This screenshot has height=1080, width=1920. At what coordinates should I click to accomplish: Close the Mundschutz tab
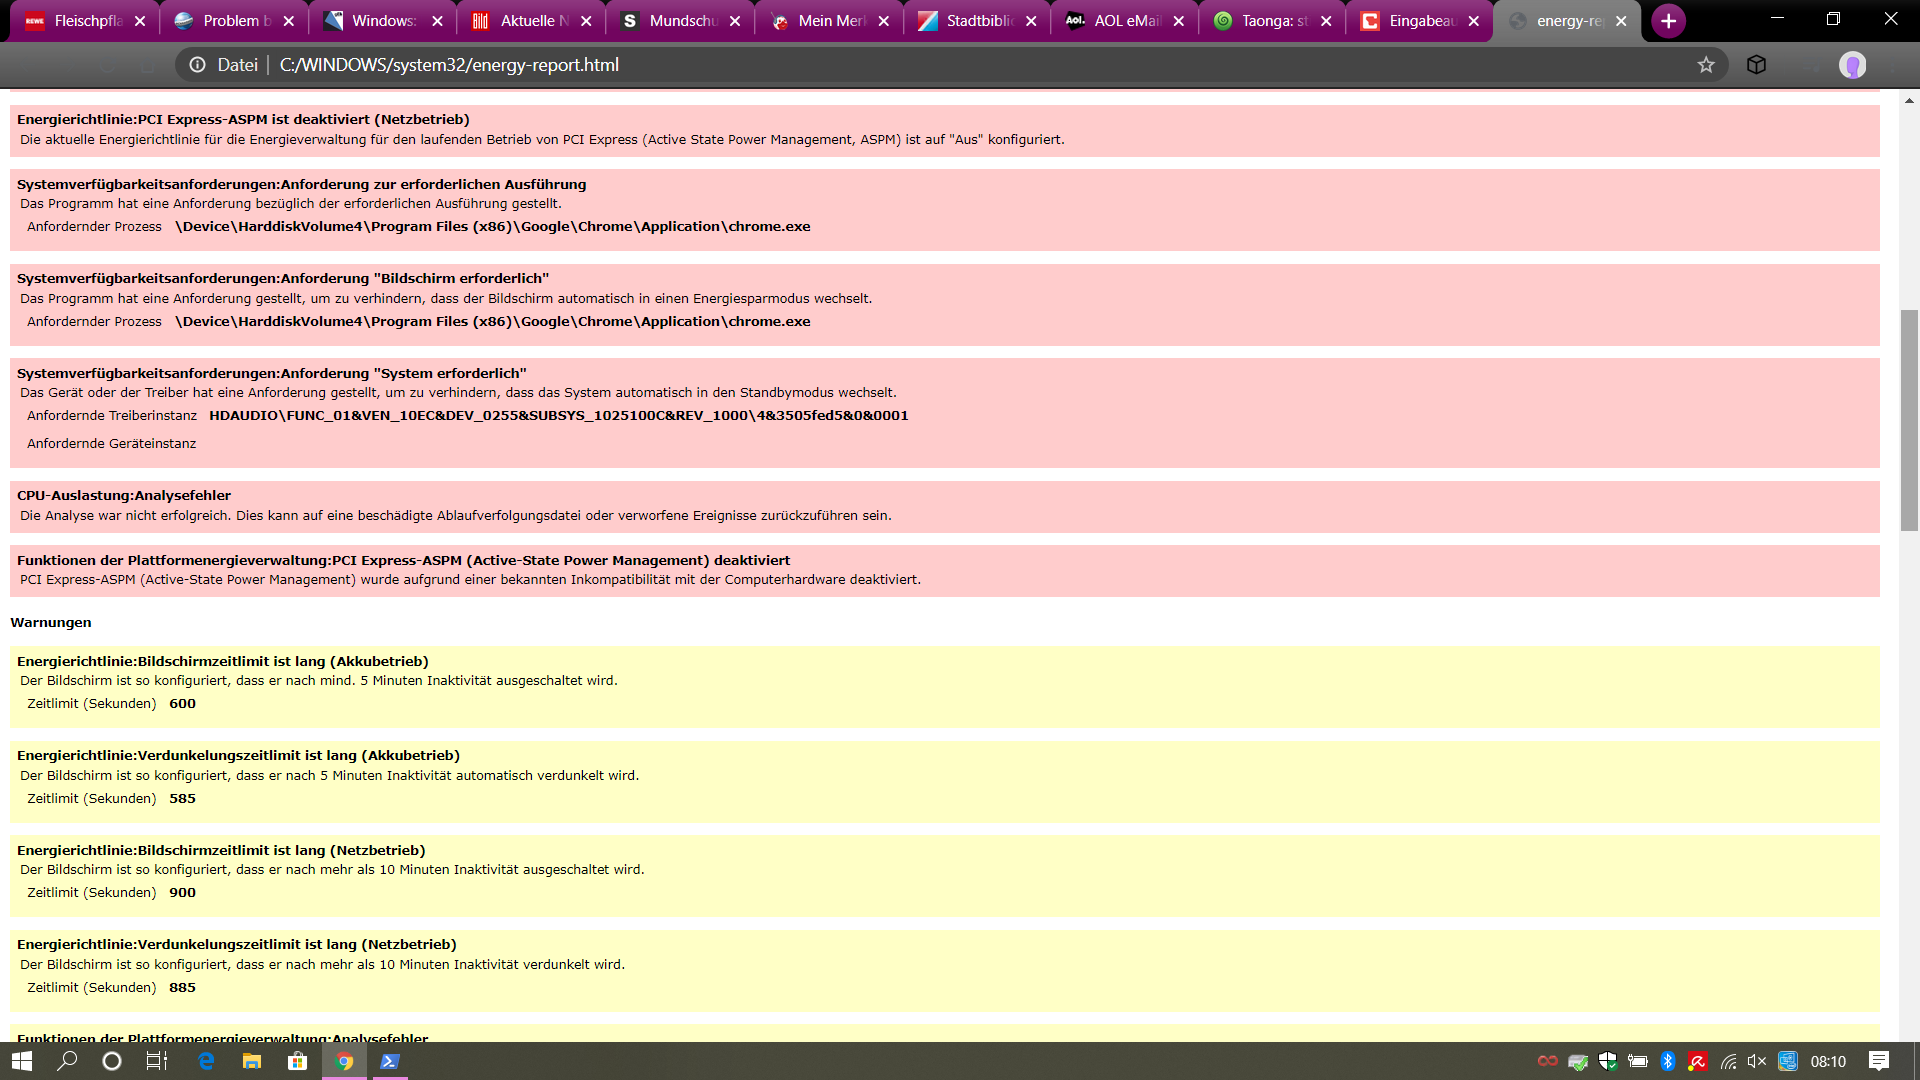click(x=735, y=21)
